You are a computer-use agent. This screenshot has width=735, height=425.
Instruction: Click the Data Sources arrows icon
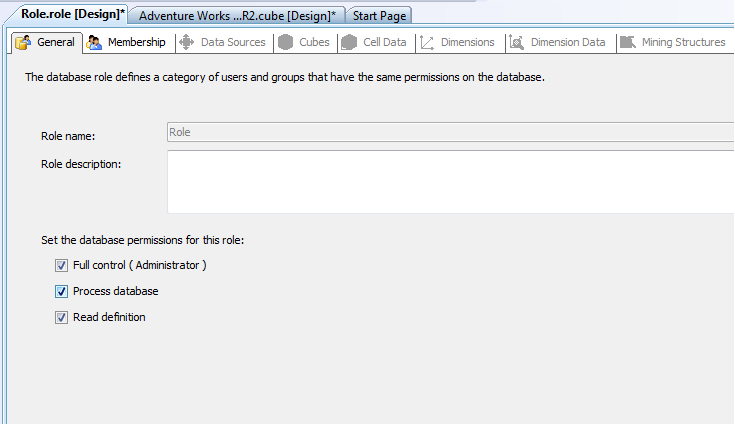(187, 42)
